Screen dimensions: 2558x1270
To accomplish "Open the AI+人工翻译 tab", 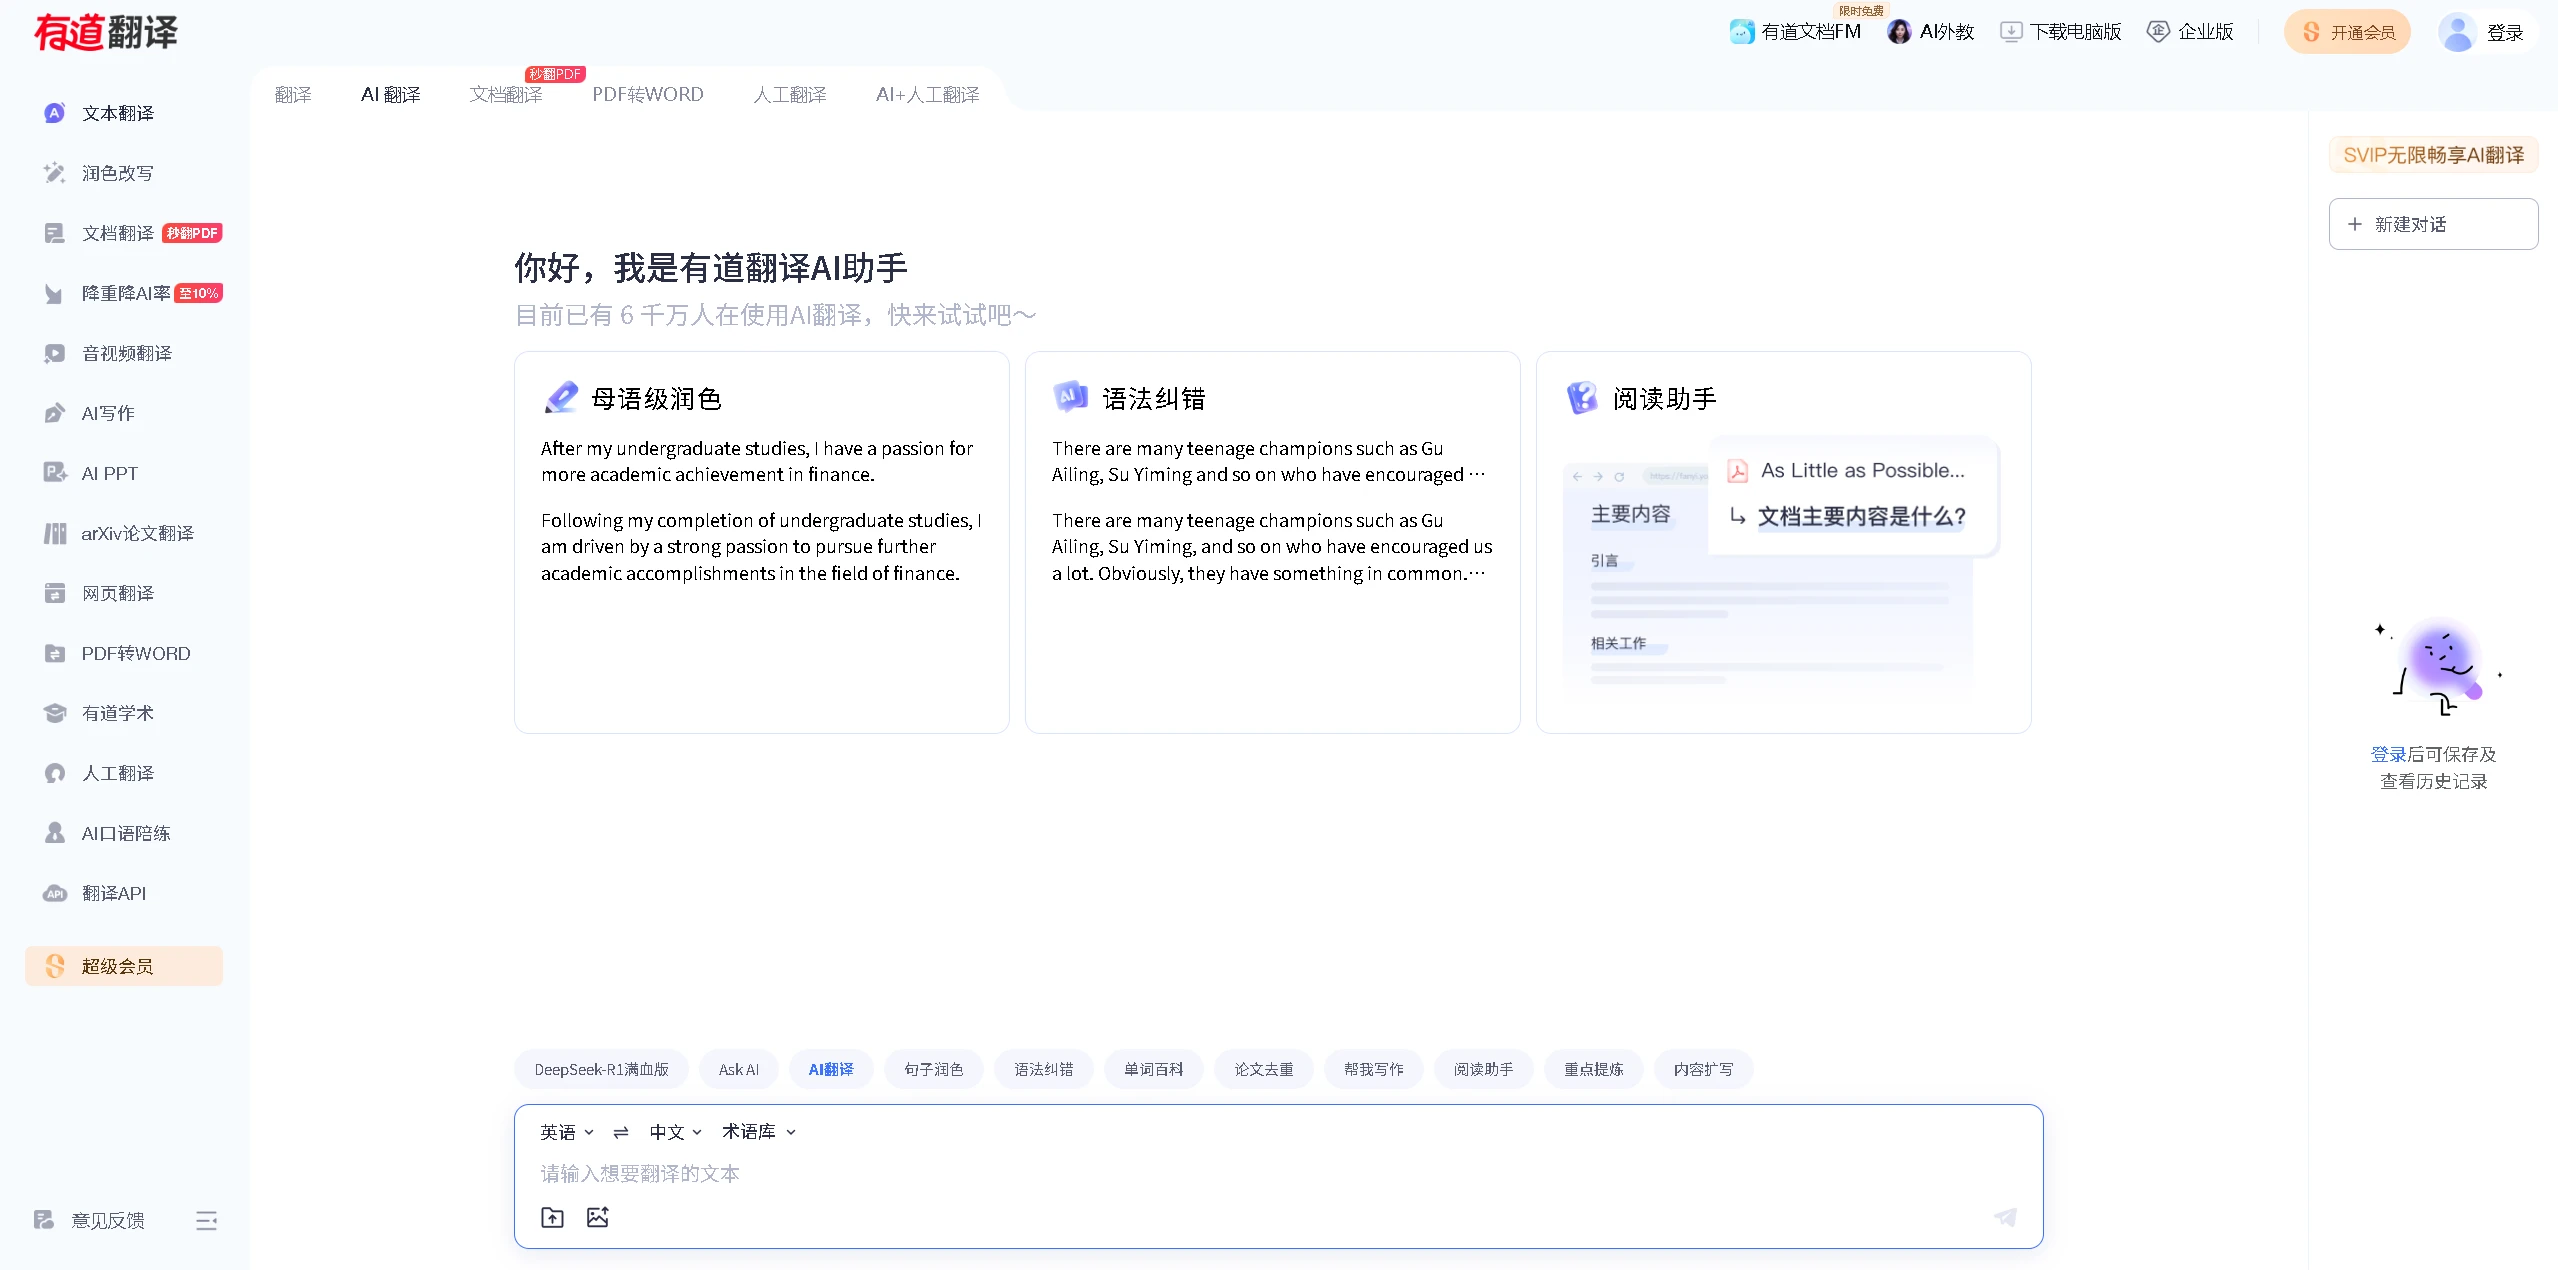I will point(928,94).
